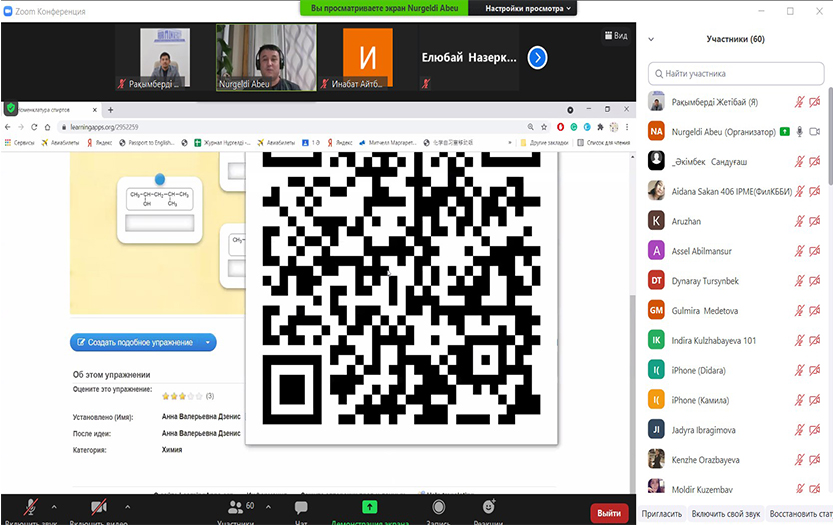Viewport: 833px width, 525px height.
Task: Click the Химия category link
Action: coord(172,450)
